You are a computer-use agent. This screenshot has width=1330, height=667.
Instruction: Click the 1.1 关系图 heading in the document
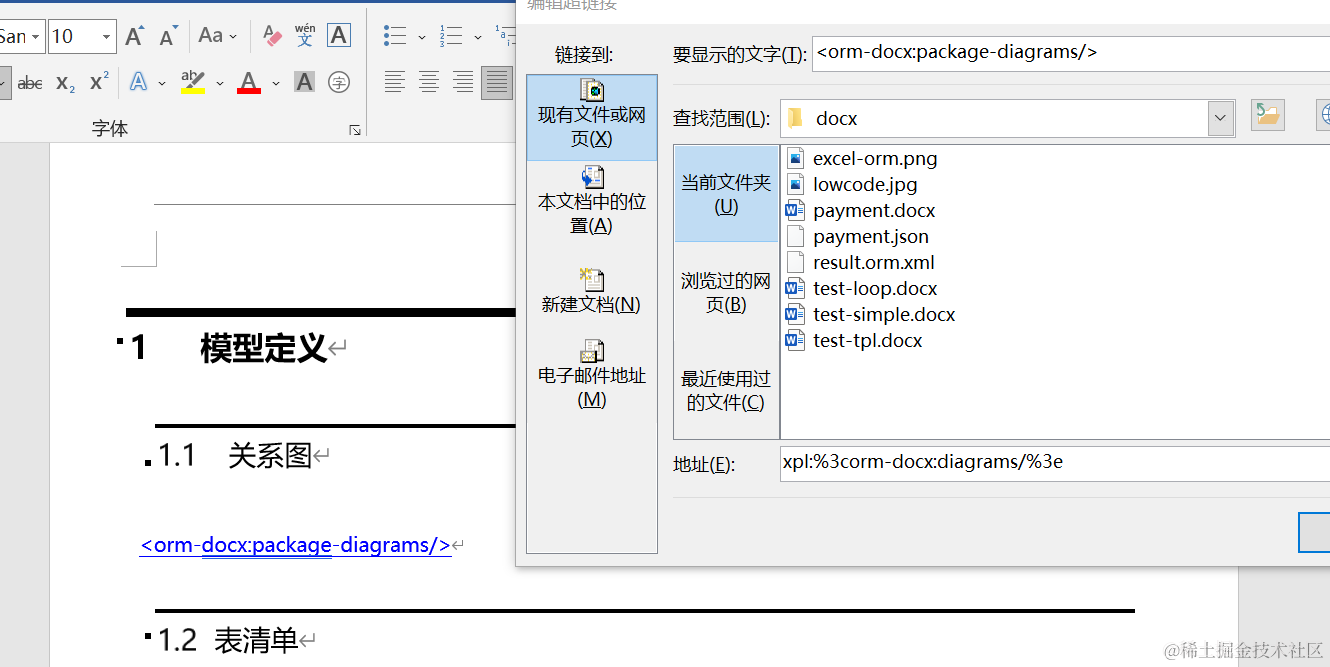[235, 456]
